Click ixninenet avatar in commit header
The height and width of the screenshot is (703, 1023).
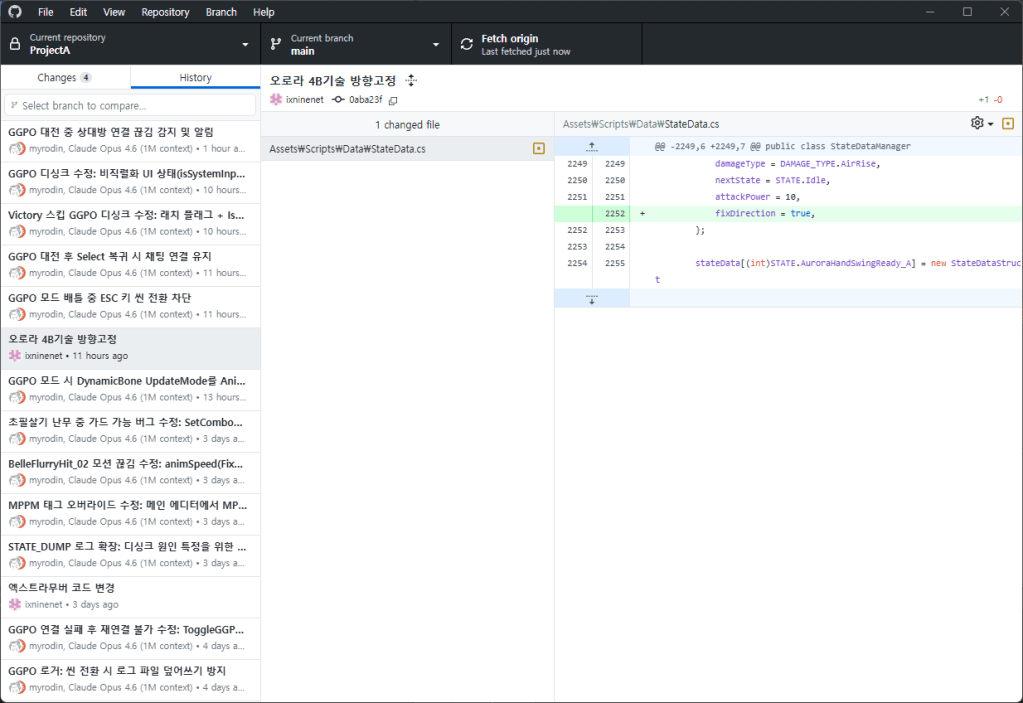coord(276,100)
